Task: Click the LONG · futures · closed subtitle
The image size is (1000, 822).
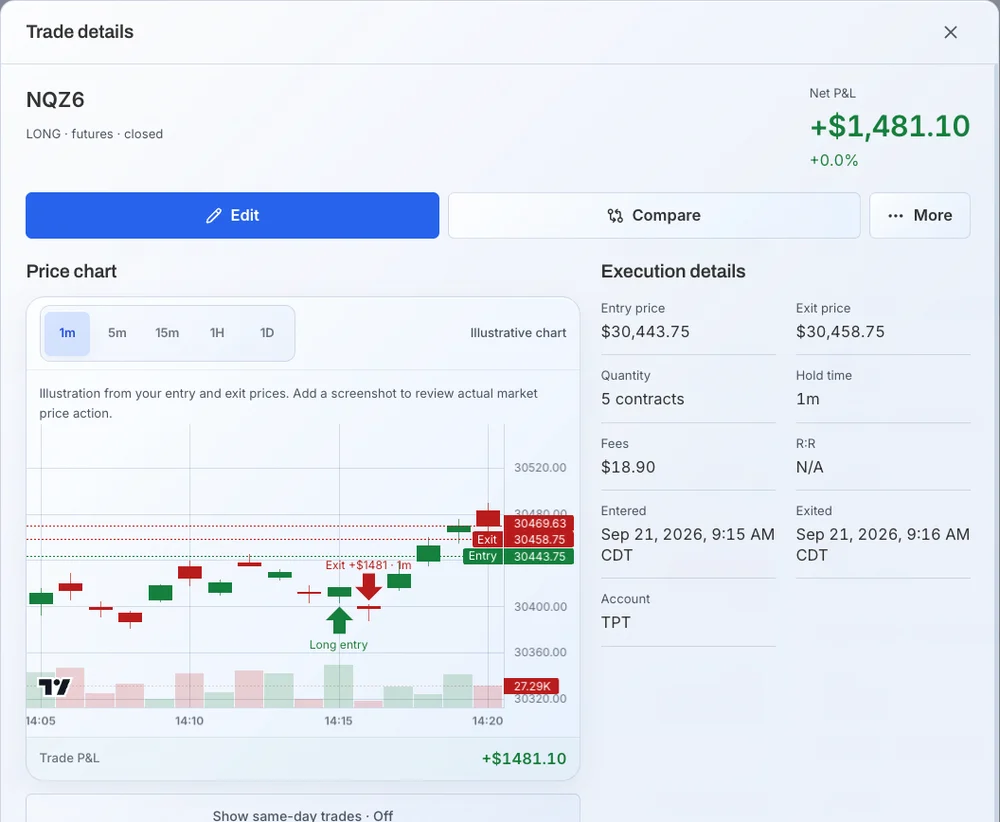Action: [94, 134]
